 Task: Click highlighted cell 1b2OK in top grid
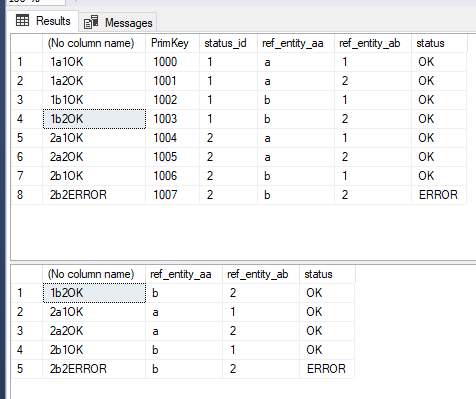pos(94,119)
